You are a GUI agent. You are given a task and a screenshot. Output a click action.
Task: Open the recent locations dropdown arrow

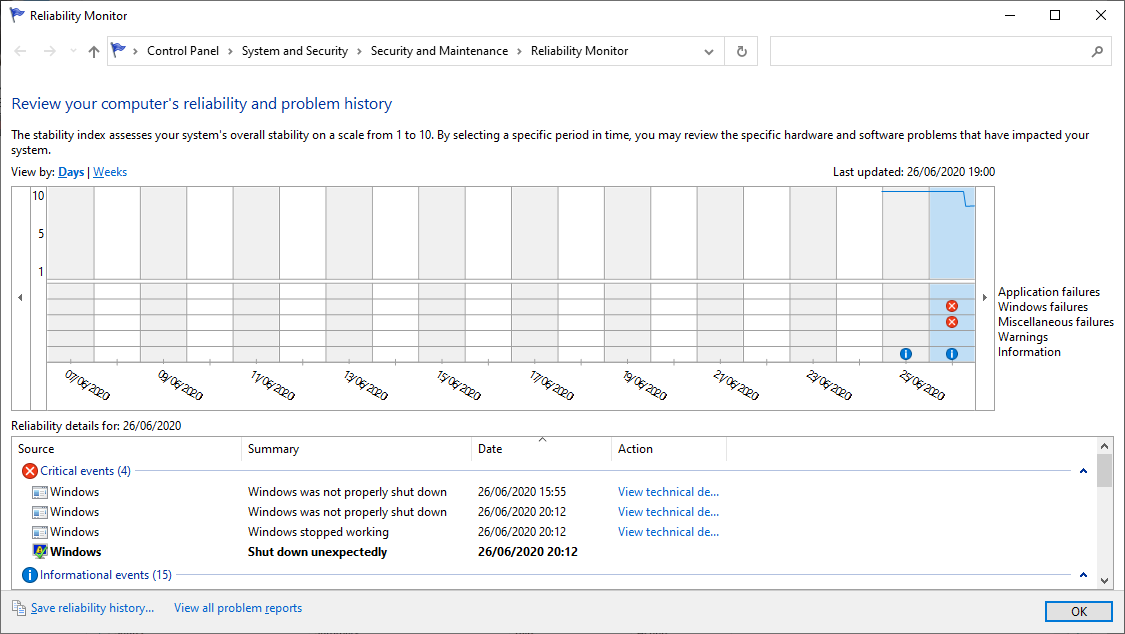[72, 51]
